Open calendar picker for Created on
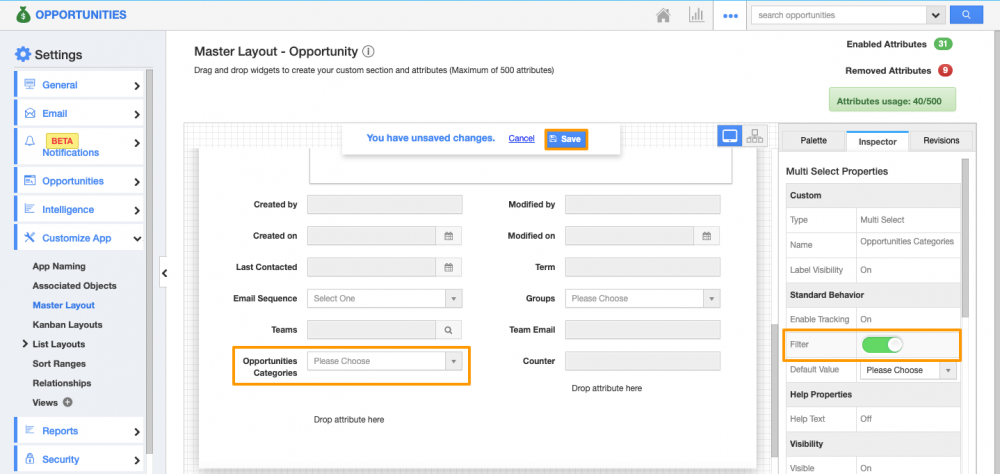 449,236
